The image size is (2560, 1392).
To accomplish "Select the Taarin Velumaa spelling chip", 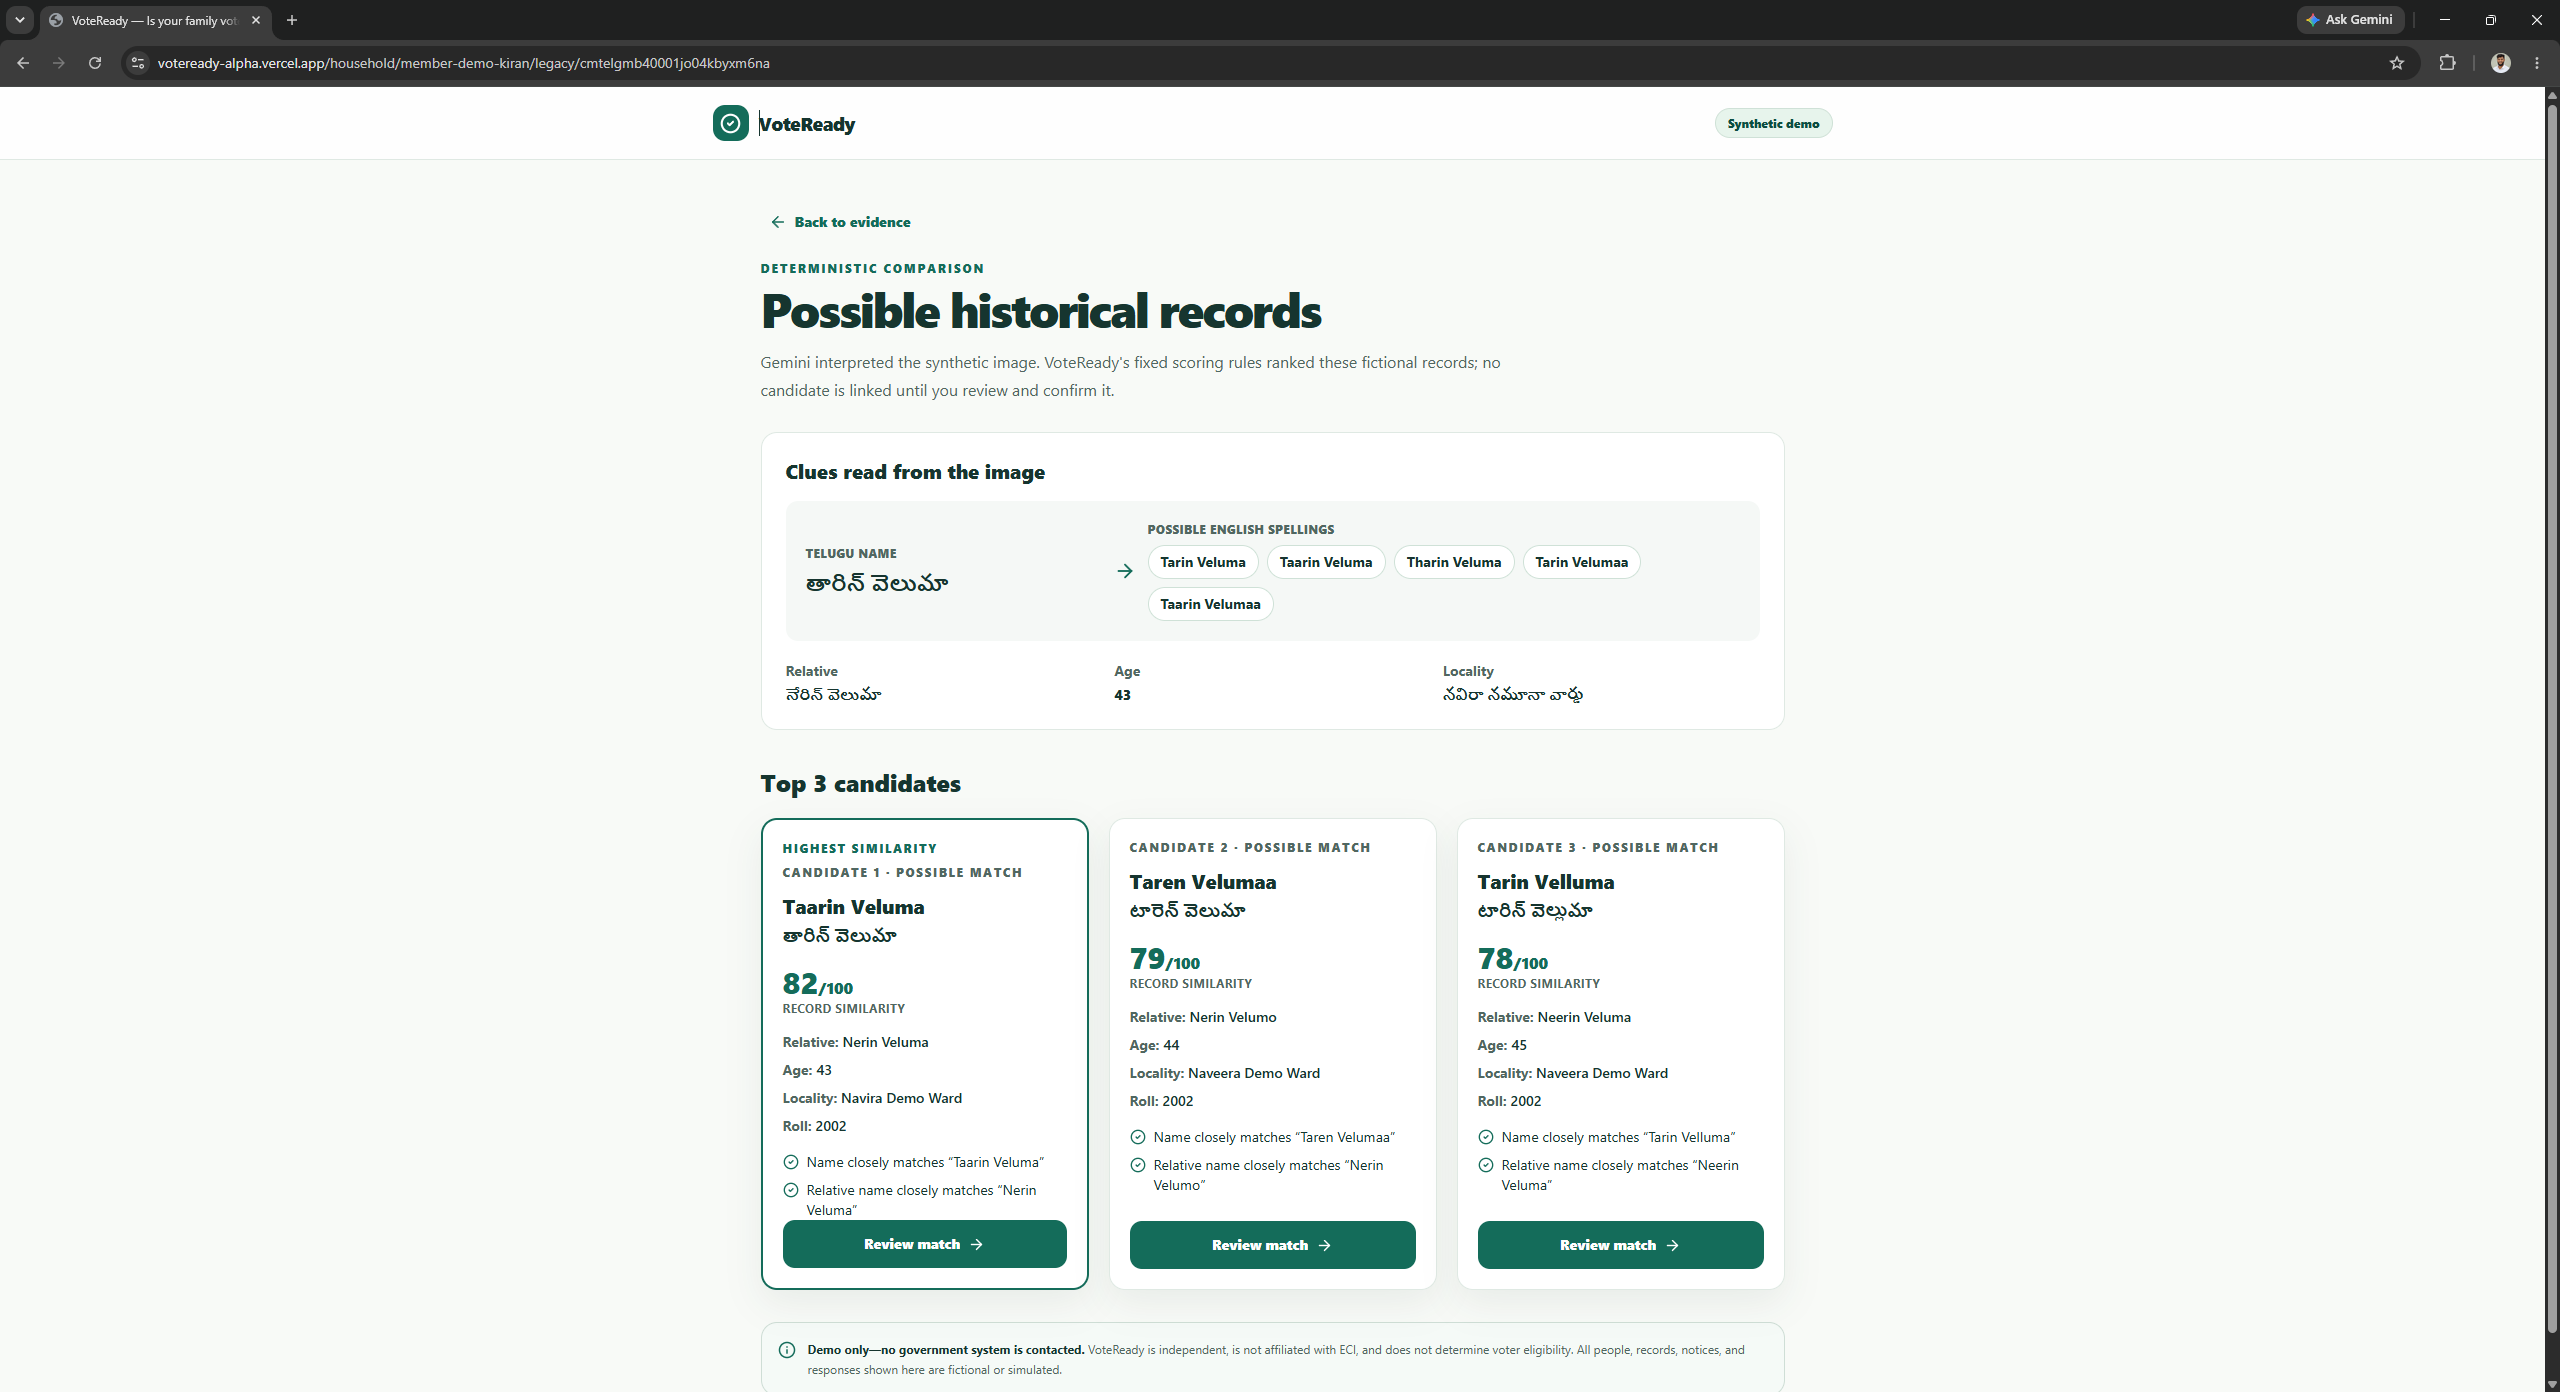I will point(1210,604).
